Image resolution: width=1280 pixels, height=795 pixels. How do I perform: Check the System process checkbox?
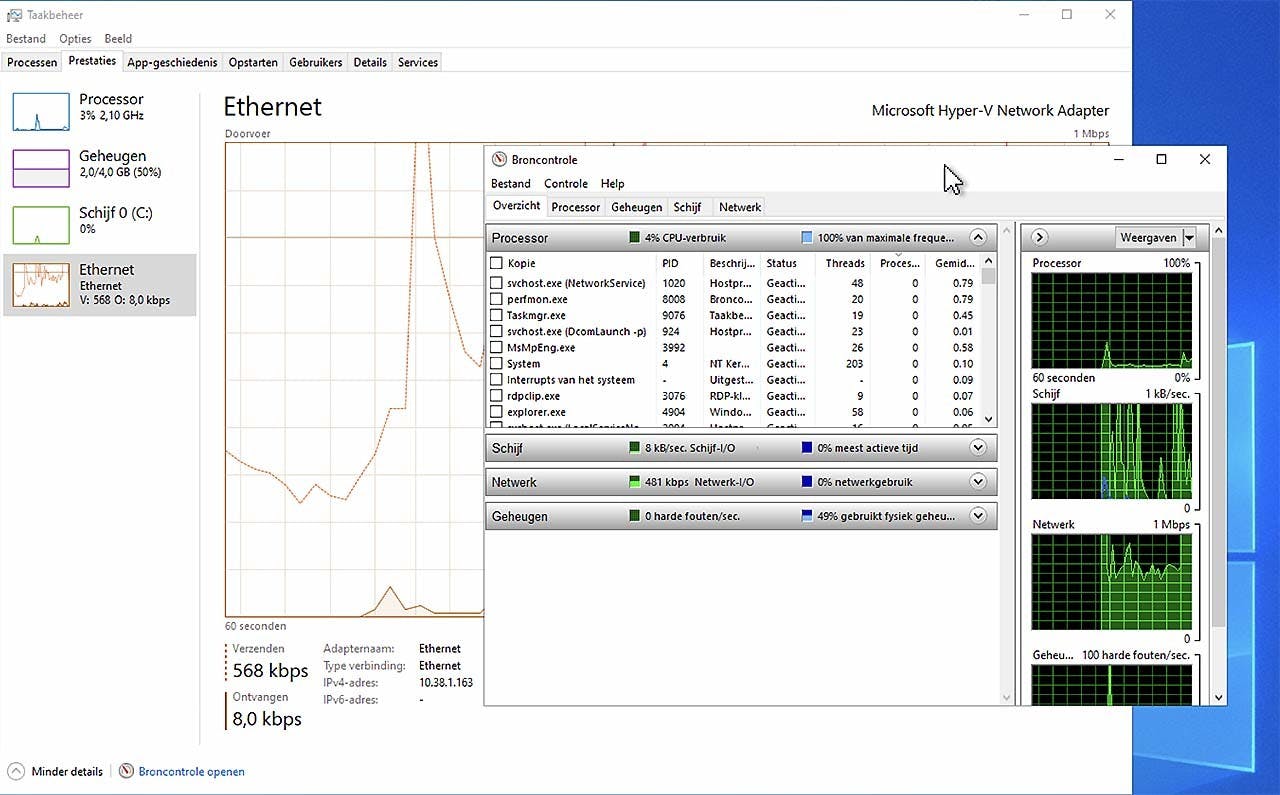pyautogui.click(x=496, y=363)
